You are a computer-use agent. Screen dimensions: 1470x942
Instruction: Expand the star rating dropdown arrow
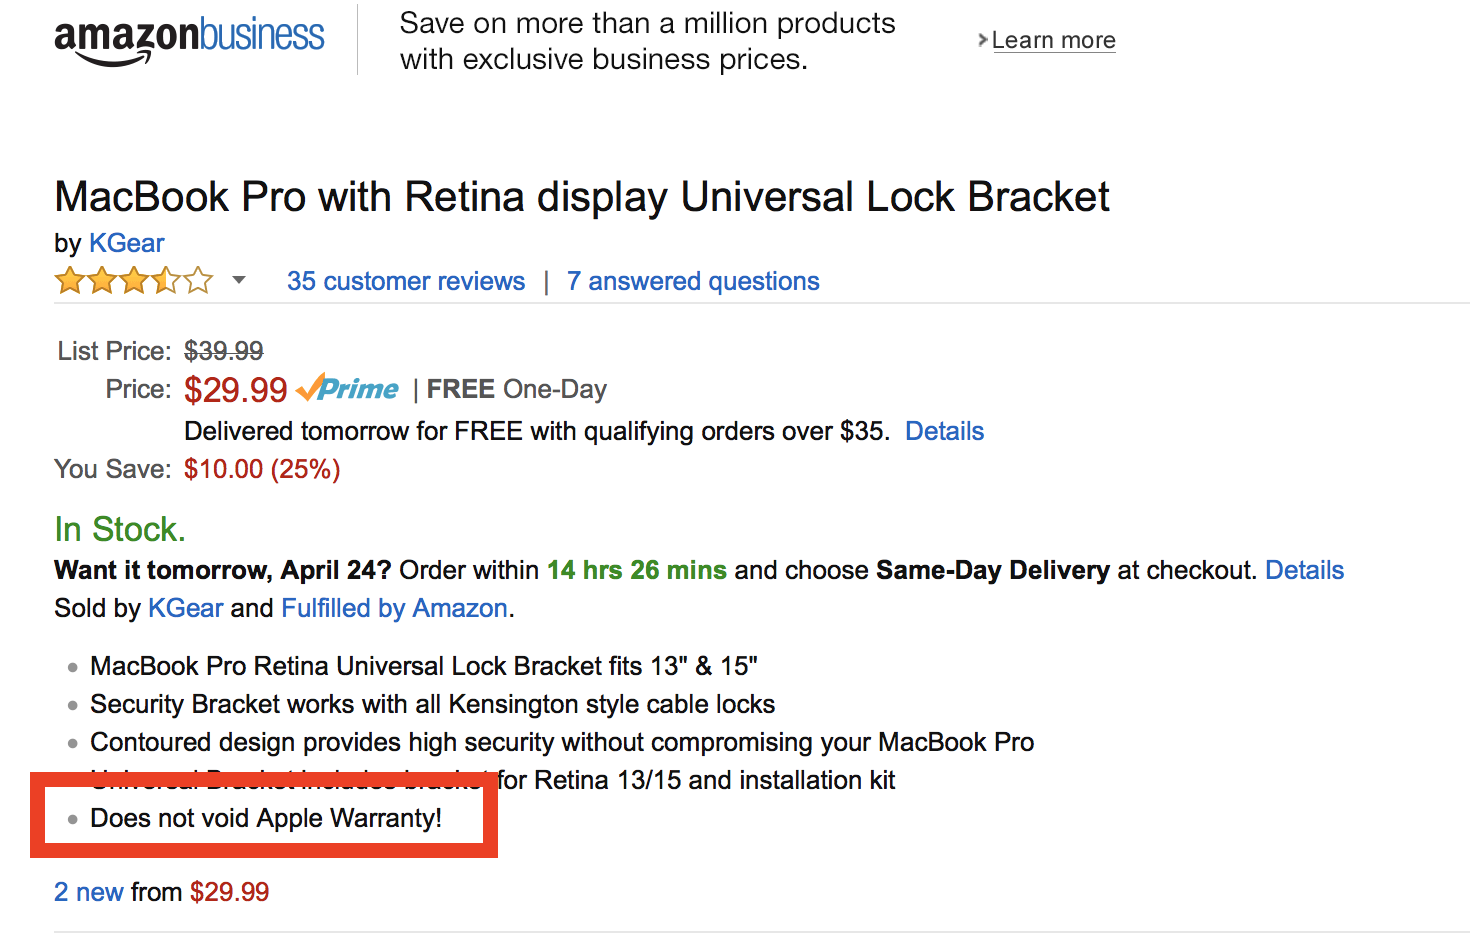point(239,280)
